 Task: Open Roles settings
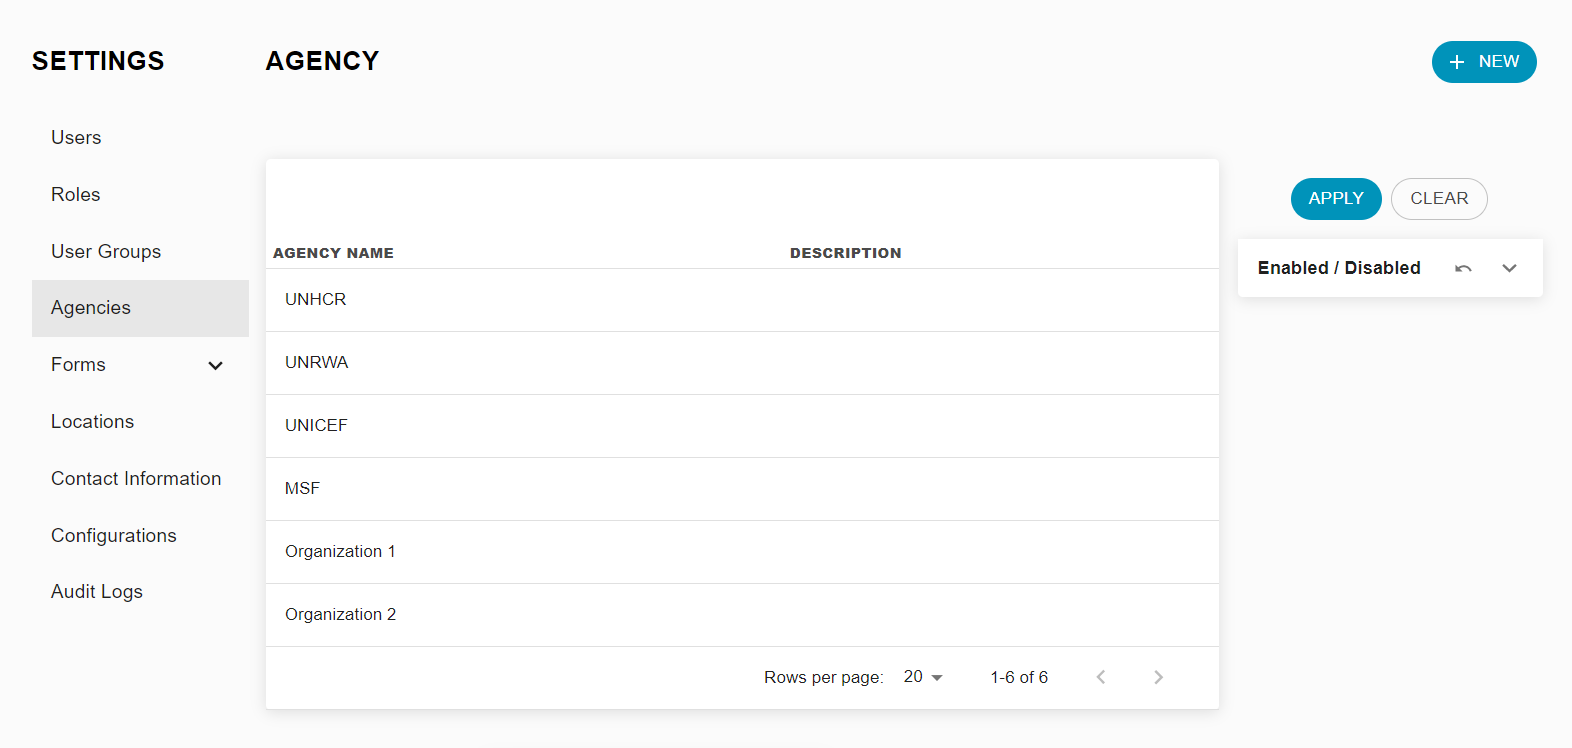[x=140, y=195]
